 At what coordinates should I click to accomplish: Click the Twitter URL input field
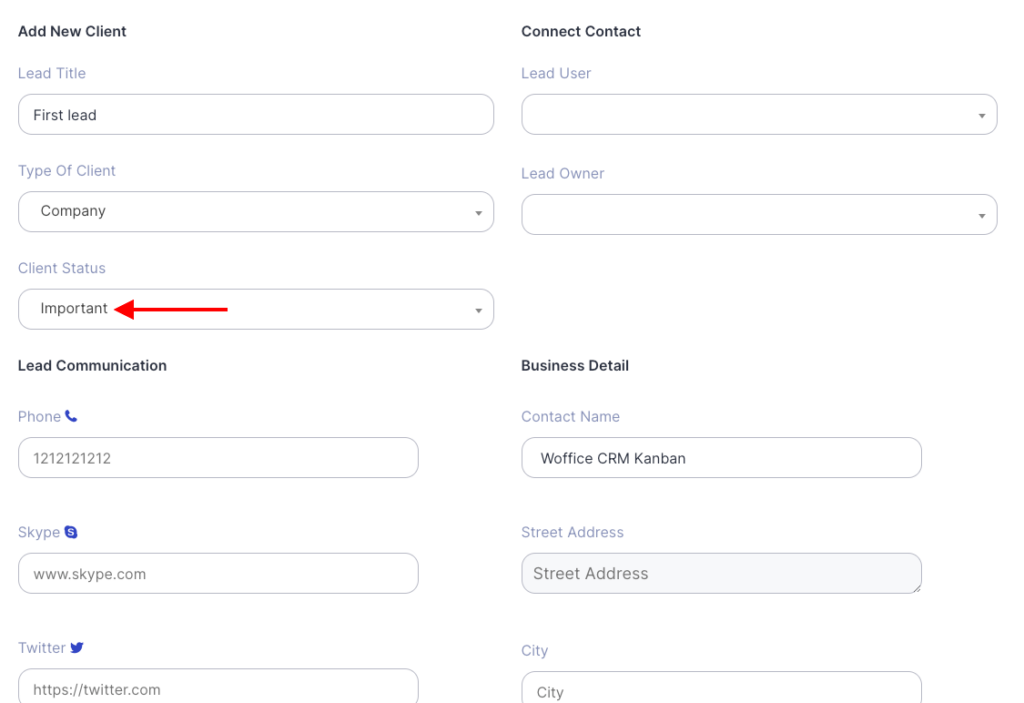pyautogui.click(x=218, y=688)
